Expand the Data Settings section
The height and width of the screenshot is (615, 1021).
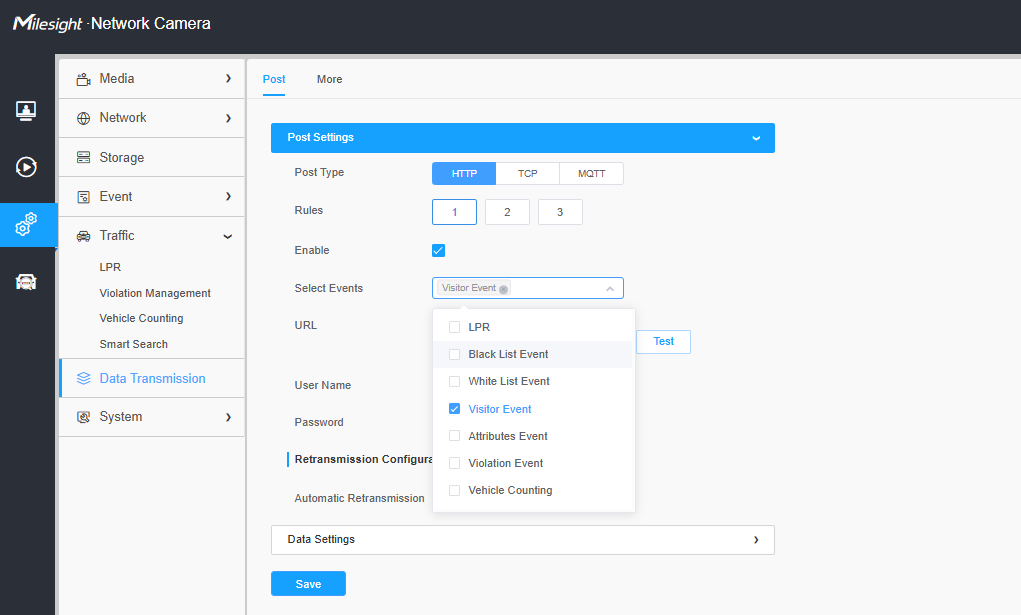pos(756,540)
